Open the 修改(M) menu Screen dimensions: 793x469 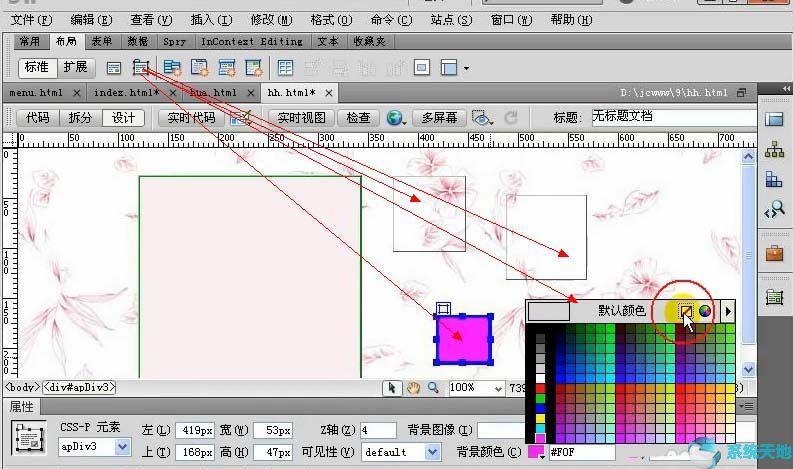click(271, 20)
